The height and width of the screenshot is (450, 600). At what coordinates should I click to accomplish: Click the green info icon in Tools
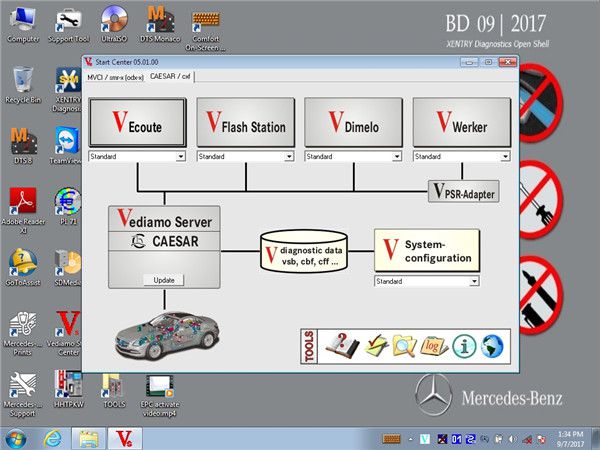tap(462, 346)
